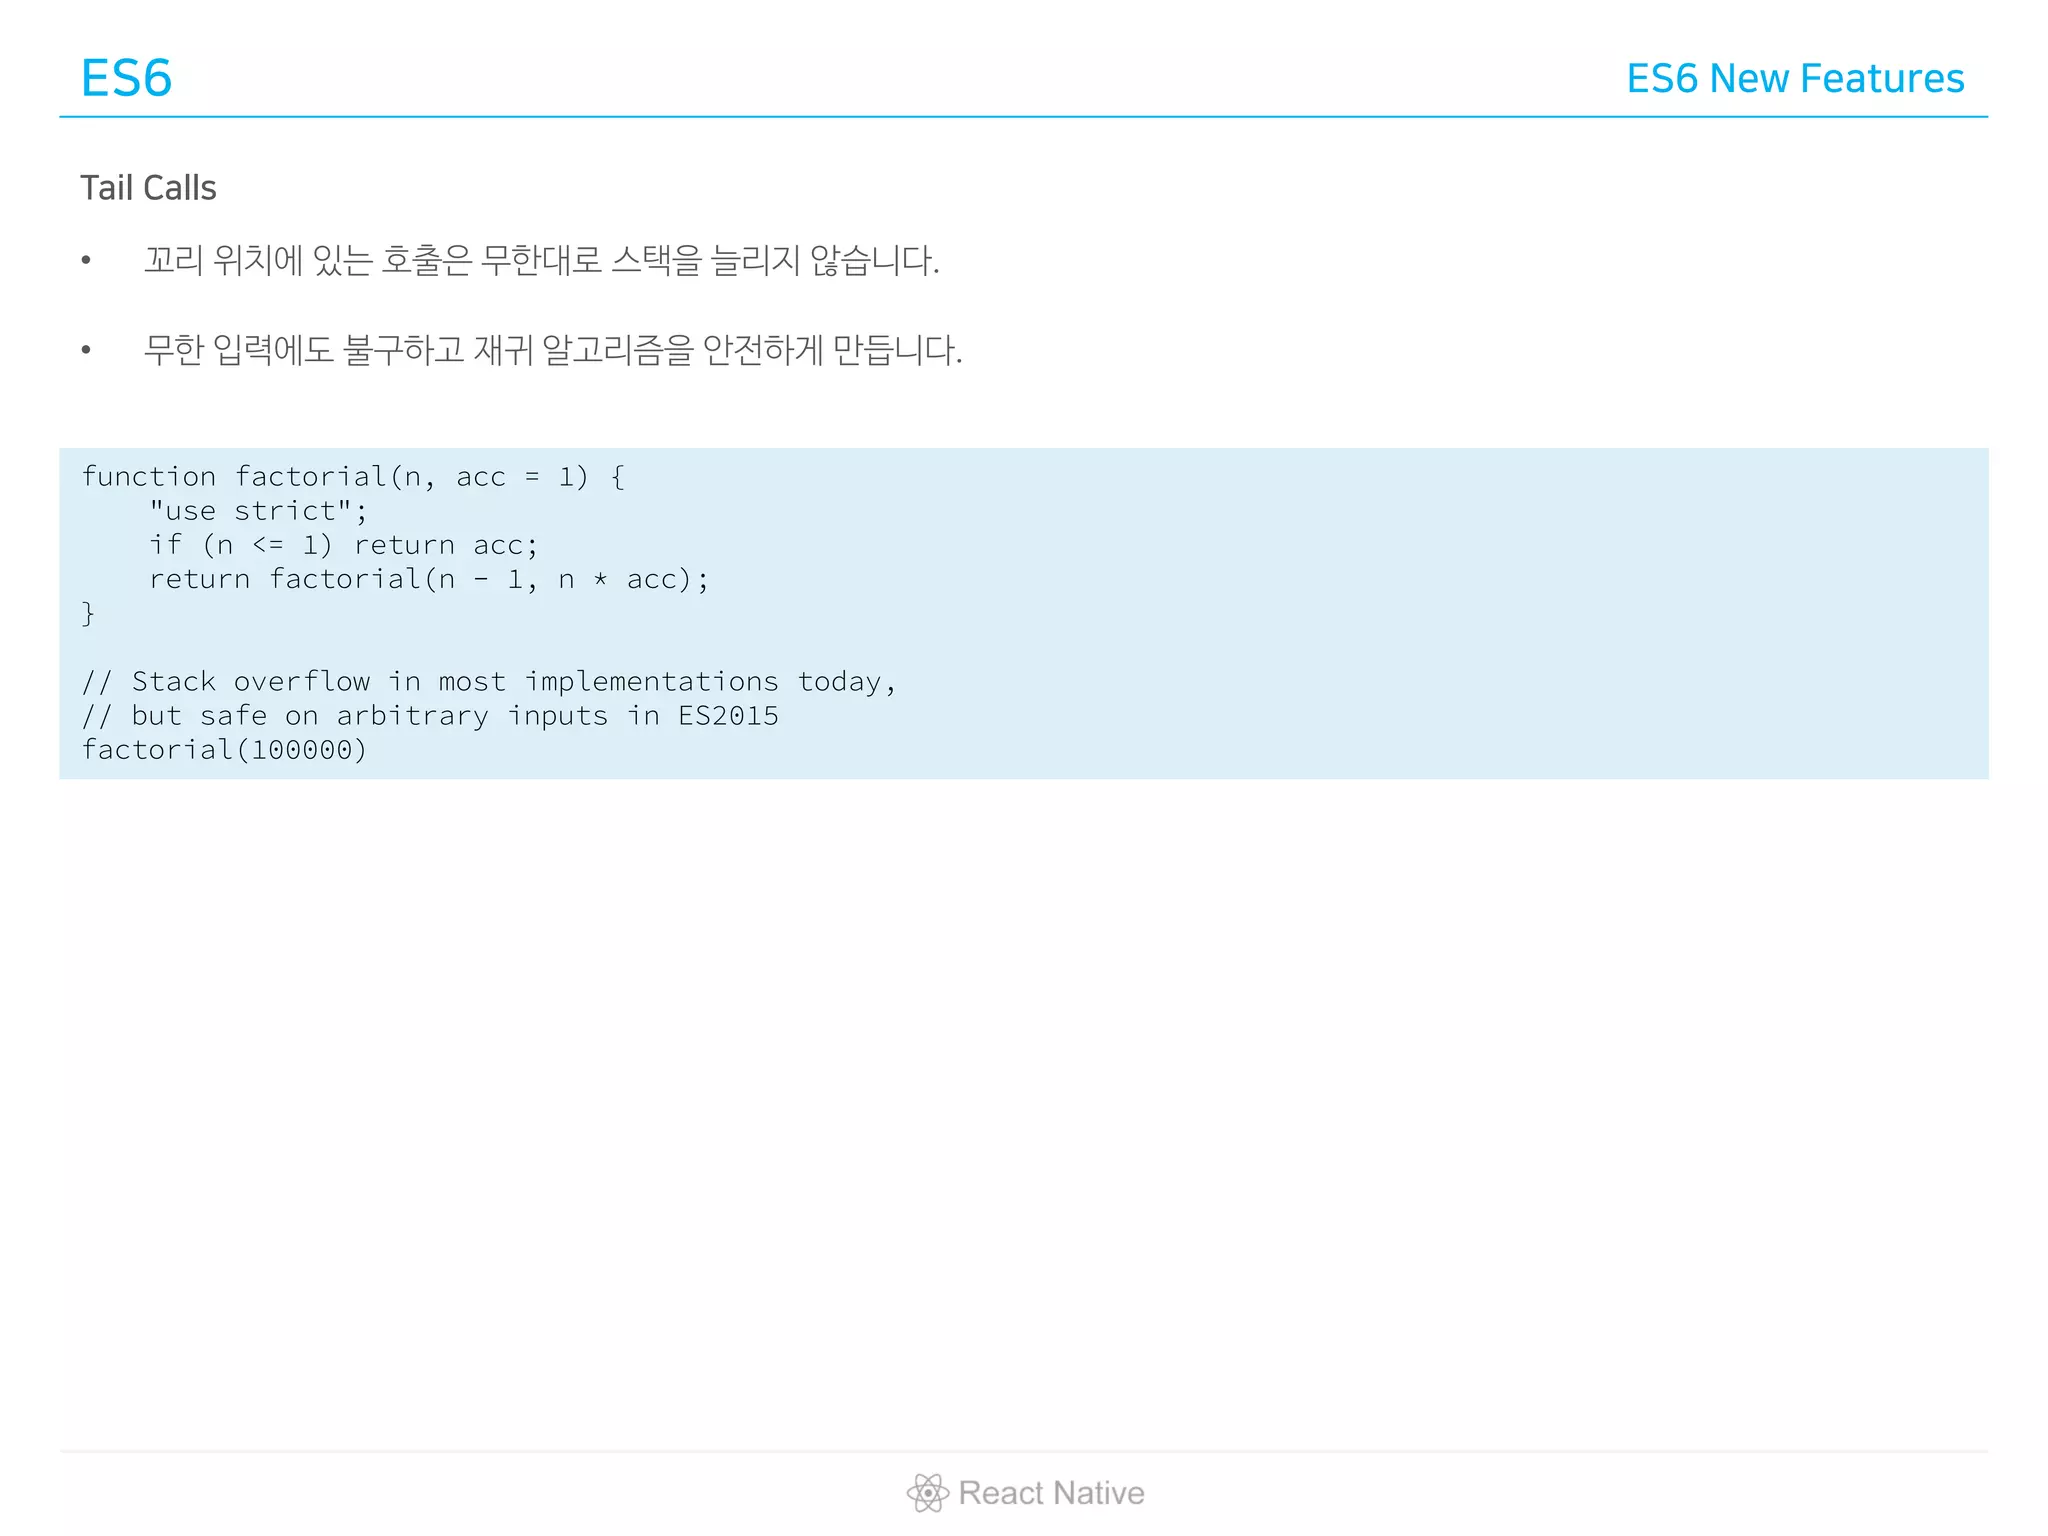
Task: Click the code line "factorial(100000)"
Action: tap(224, 750)
